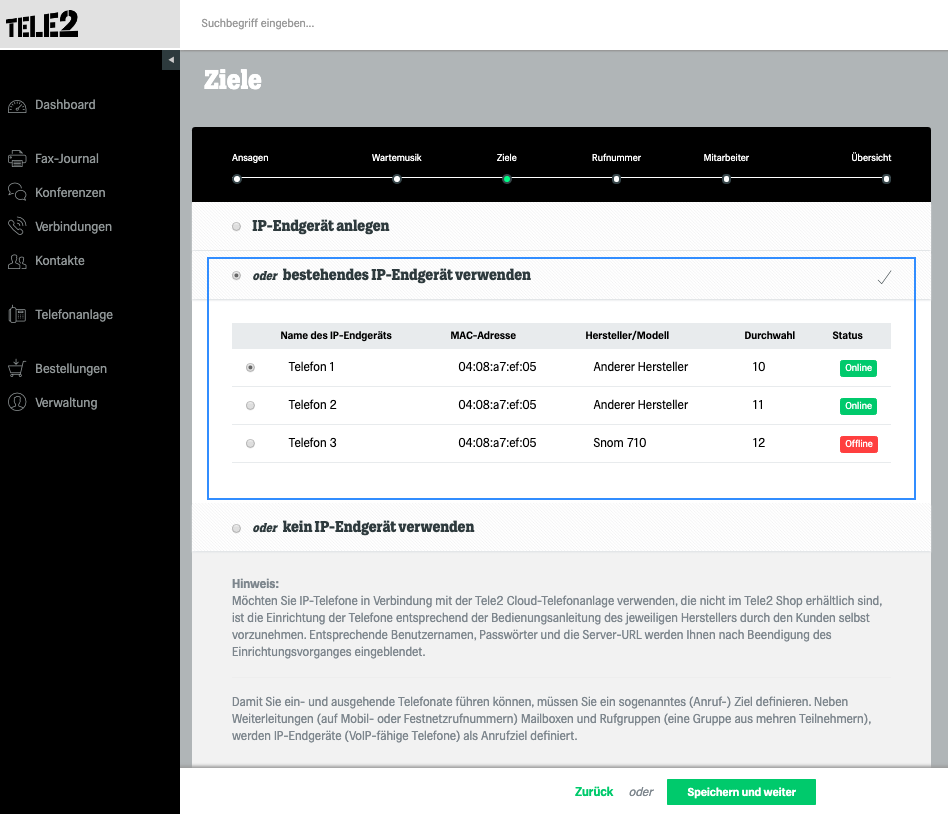Click the MAC-Adresse column header
The image size is (948, 814).
(x=483, y=336)
